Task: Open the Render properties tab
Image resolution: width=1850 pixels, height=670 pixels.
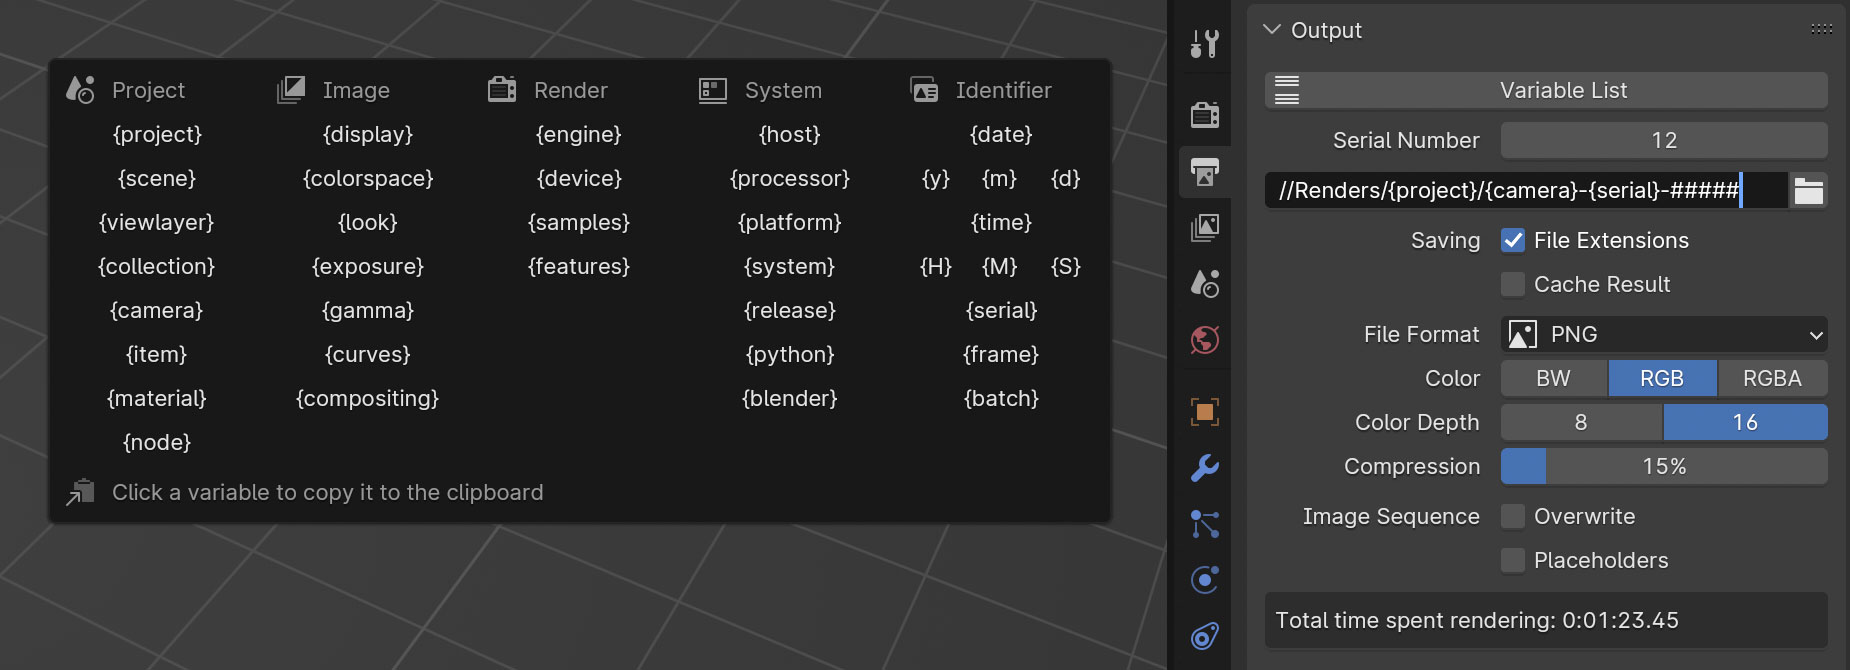Action: [x=1205, y=115]
